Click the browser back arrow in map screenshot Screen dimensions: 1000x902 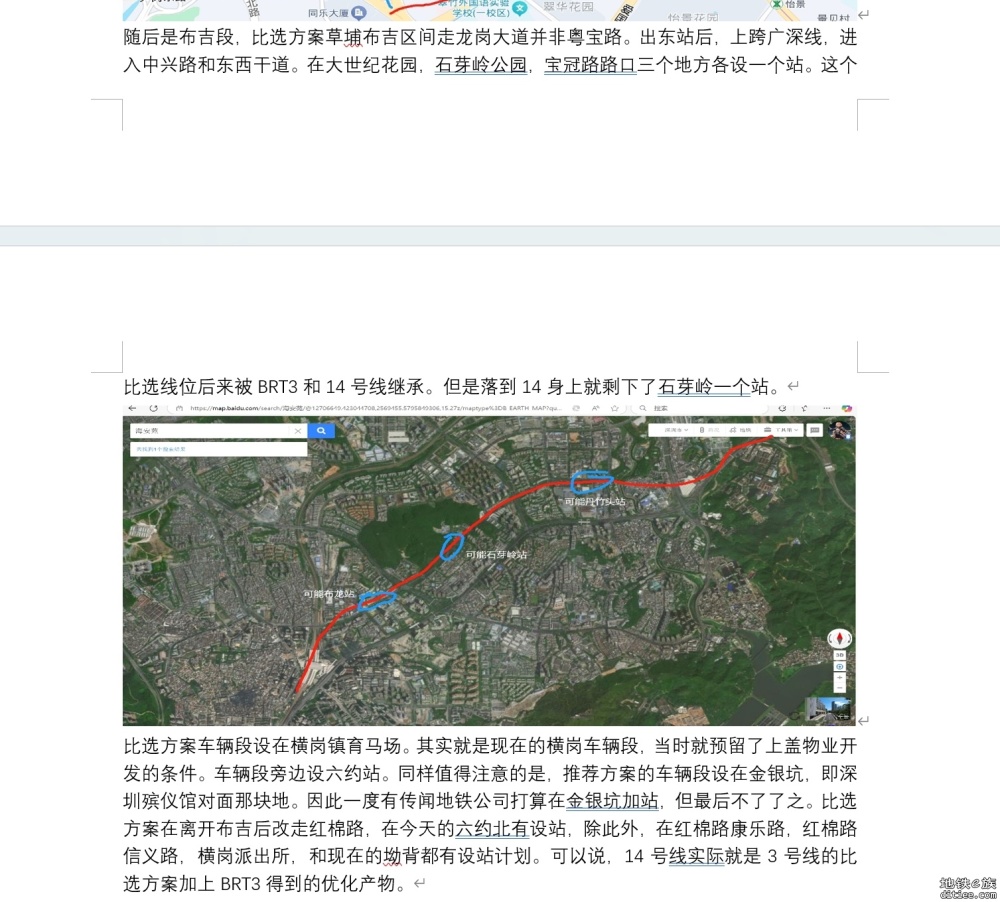click(132, 408)
